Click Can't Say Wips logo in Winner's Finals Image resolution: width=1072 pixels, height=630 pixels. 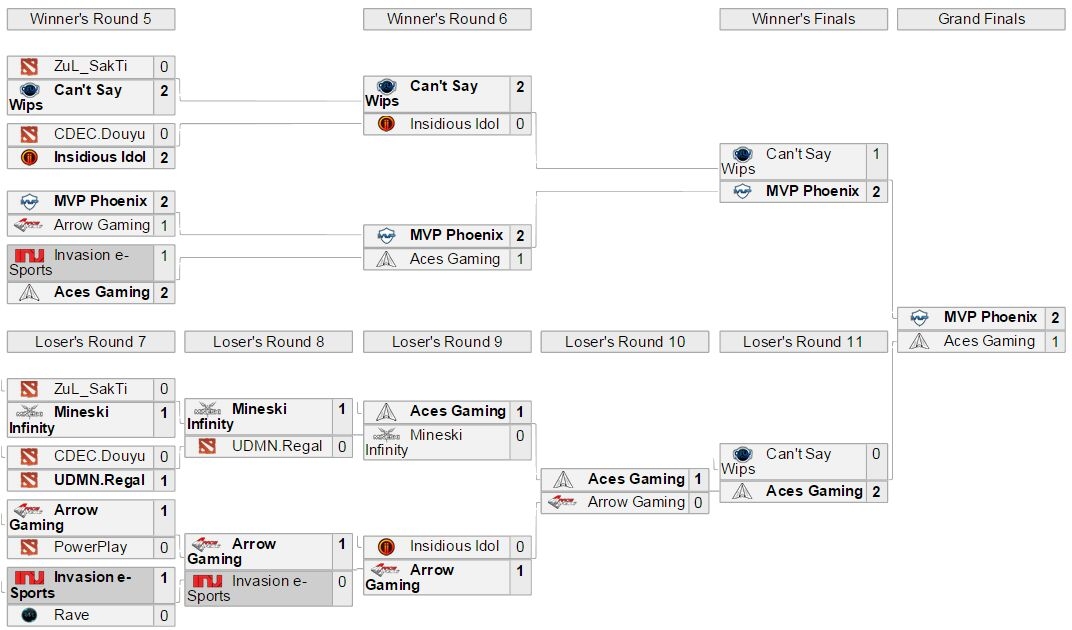click(x=742, y=154)
